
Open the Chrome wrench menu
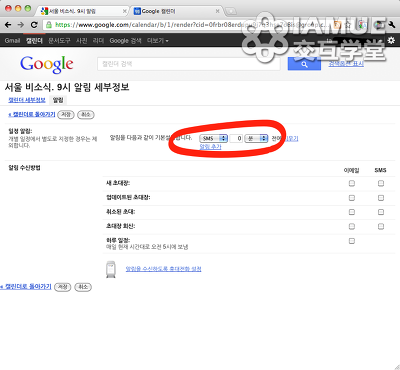tap(392, 25)
